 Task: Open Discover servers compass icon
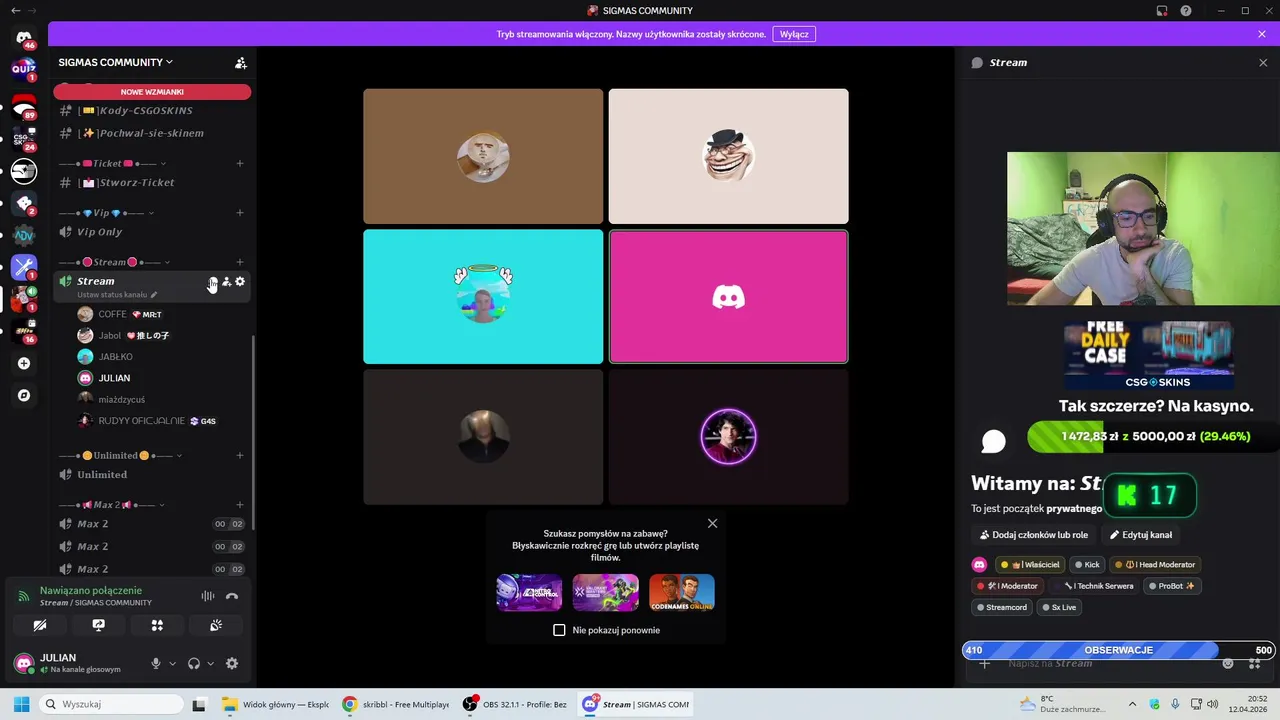[24, 395]
